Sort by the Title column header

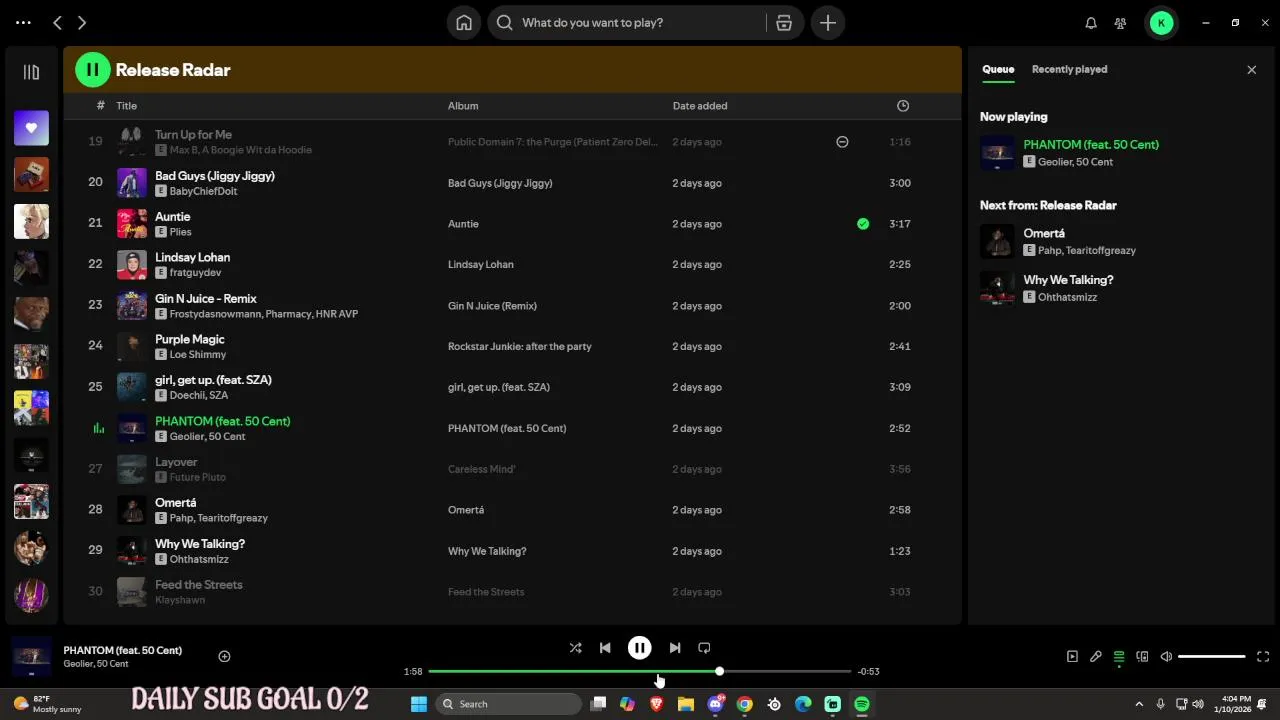tap(126, 106)
